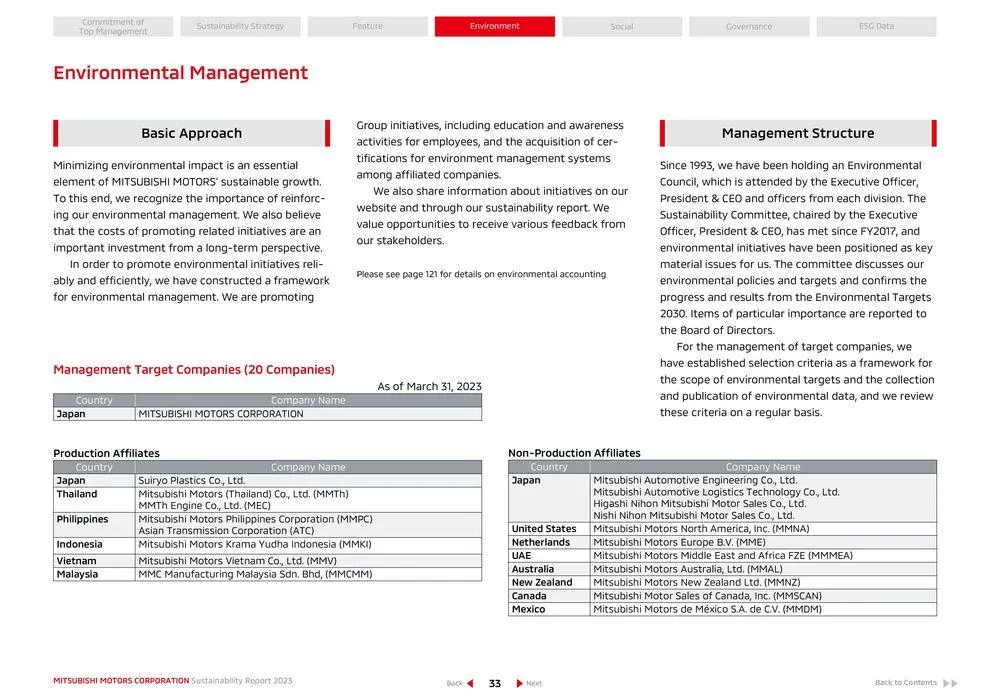Open the Social section tab

pos(621,27)
